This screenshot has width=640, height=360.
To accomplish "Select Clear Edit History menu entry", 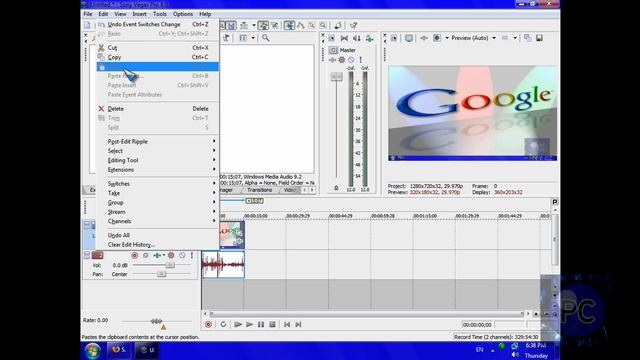I will pyautogui.click(x=157, y=244).
